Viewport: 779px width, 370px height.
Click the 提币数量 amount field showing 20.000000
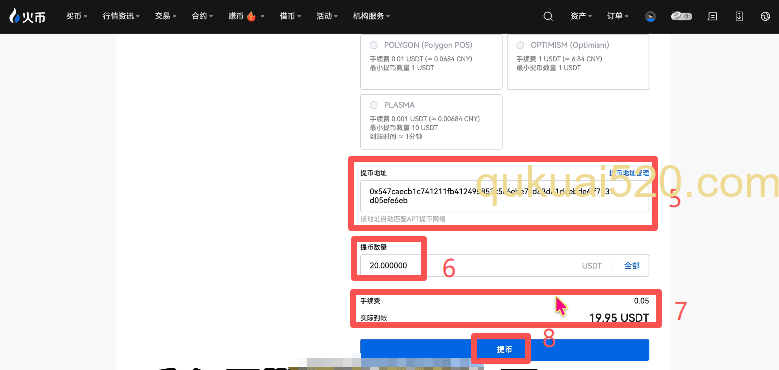(x=504, y=266)
